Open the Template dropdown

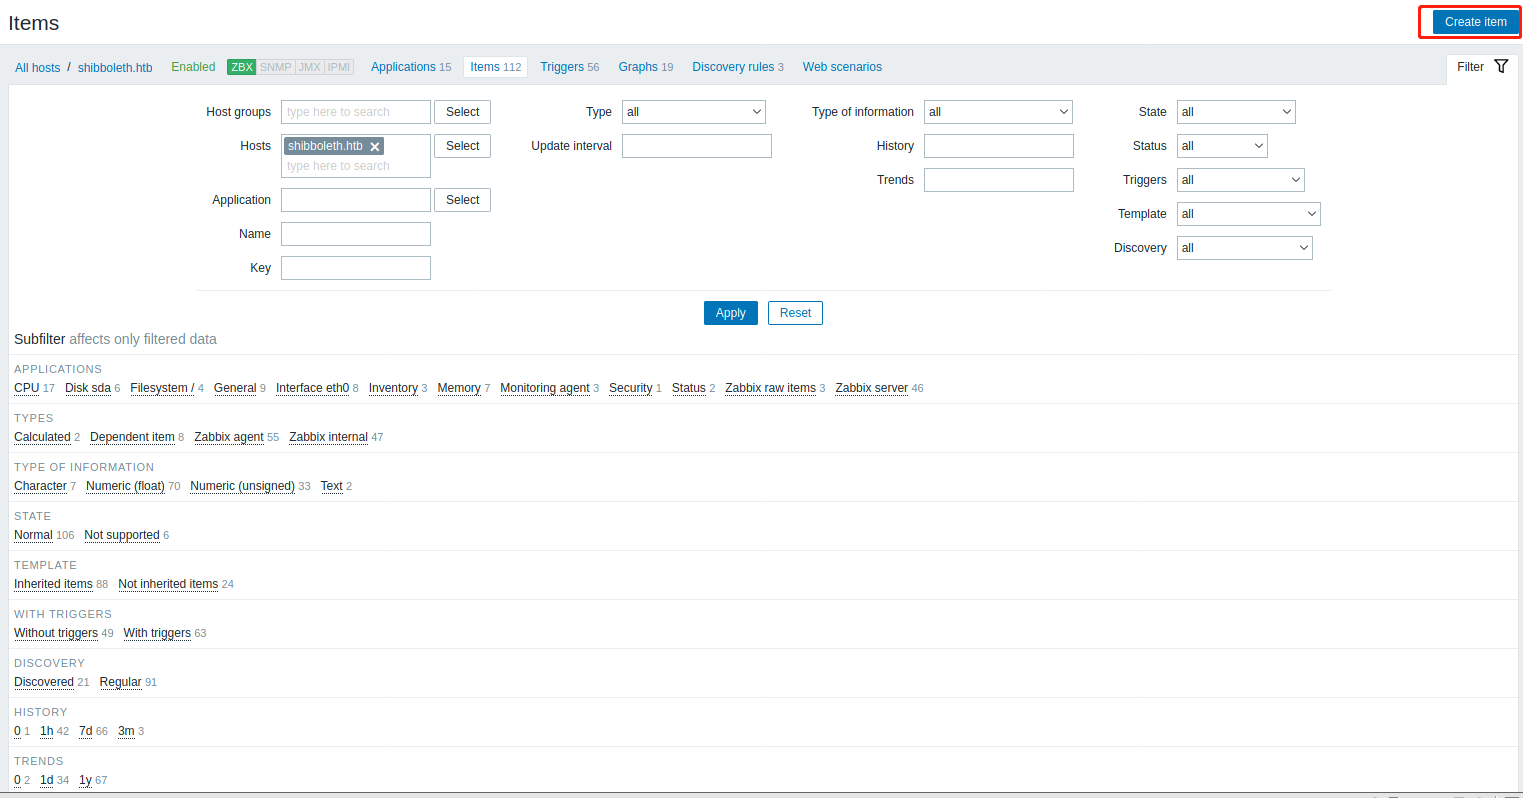coord(1249,214)
